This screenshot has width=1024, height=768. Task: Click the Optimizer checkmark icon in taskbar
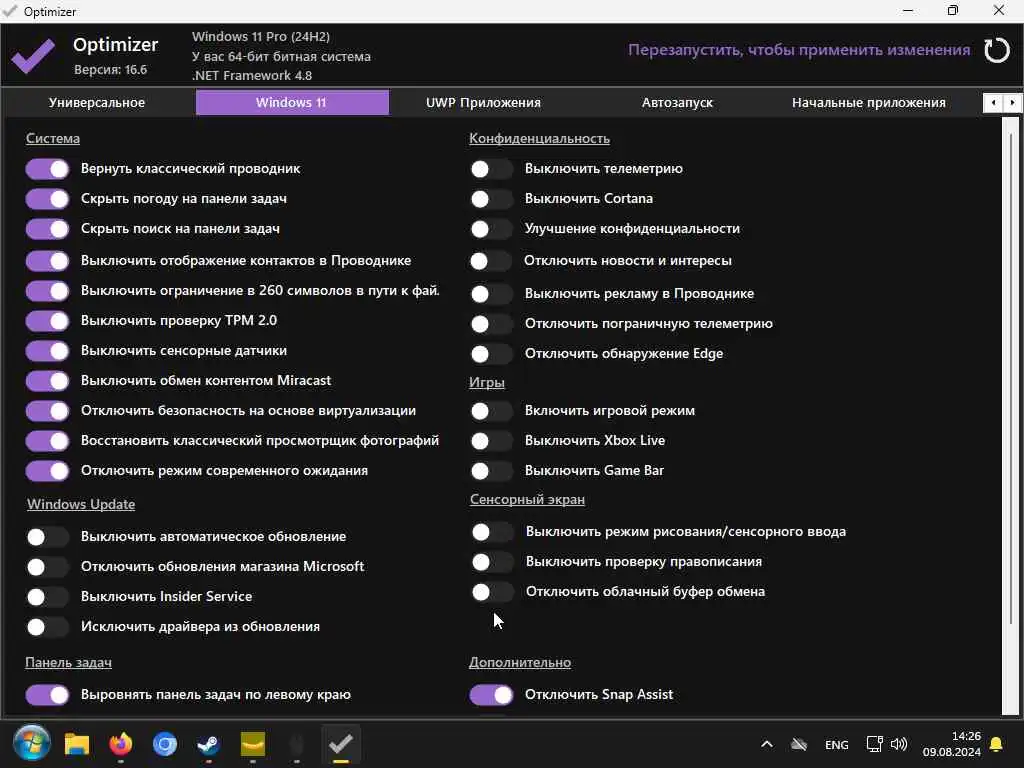coord(341,744)
